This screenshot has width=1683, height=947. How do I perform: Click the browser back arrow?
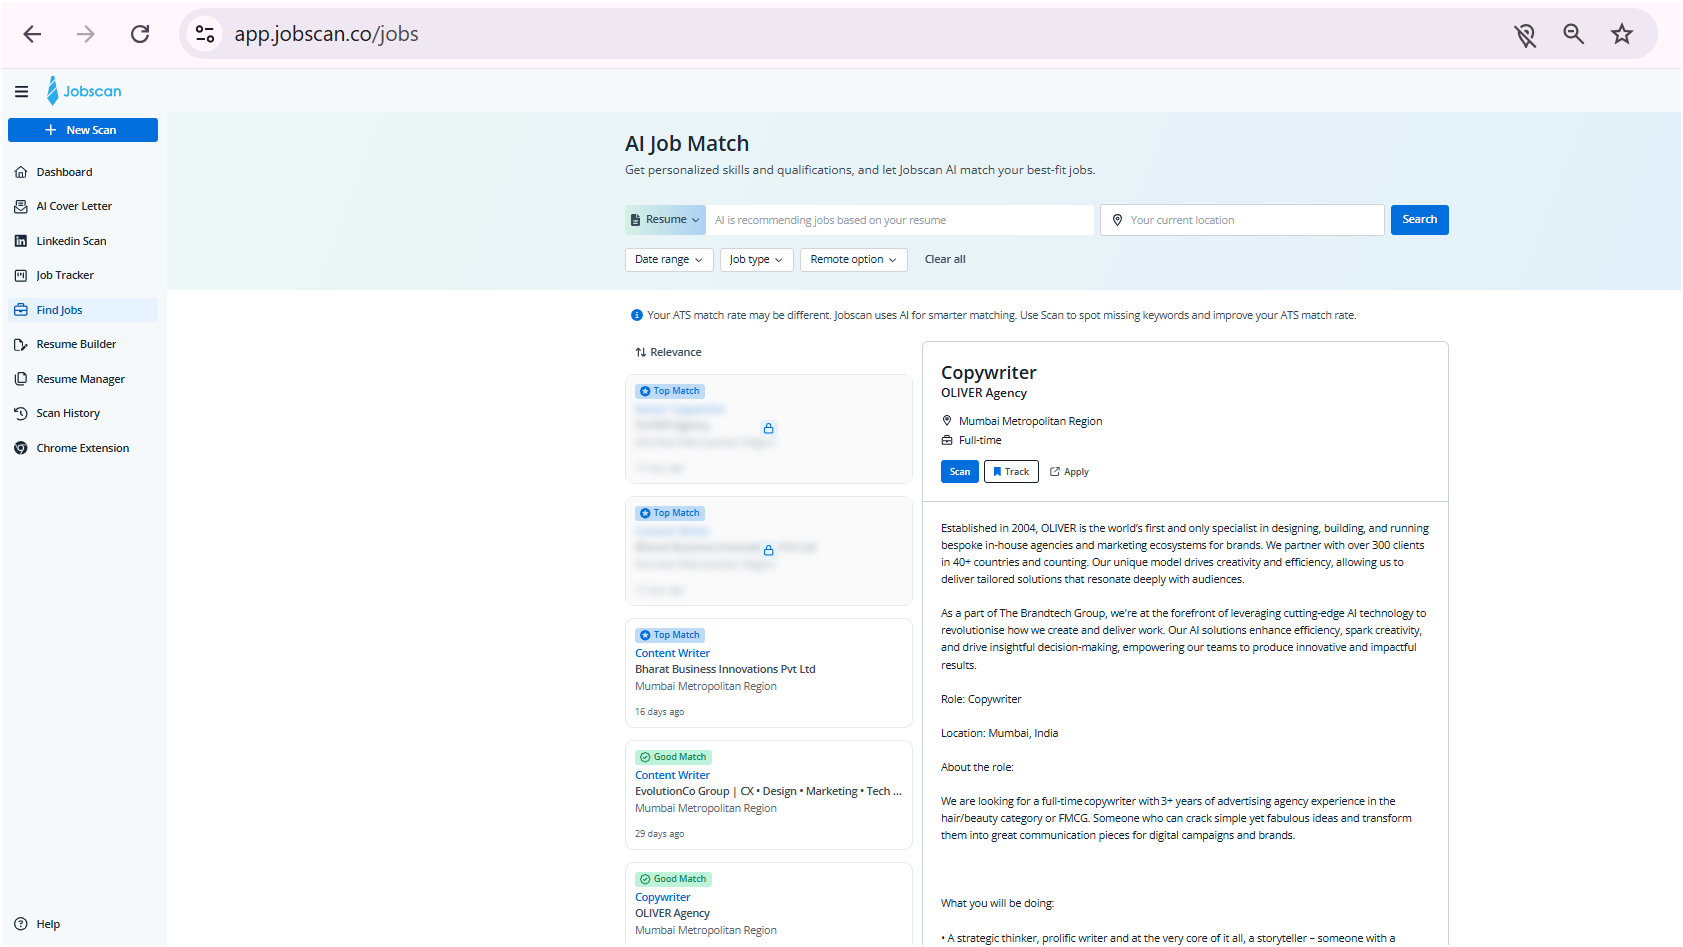click(x=32, y=34)
